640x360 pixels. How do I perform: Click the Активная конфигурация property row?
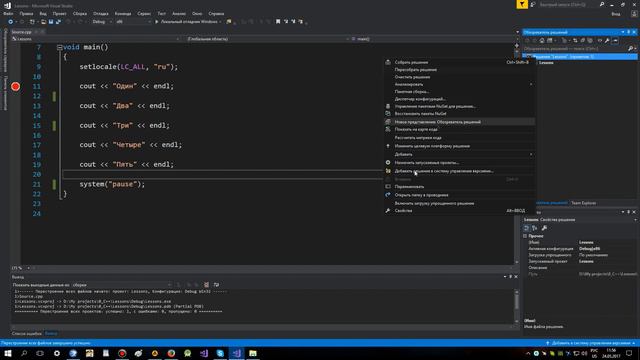pos(580,249)
